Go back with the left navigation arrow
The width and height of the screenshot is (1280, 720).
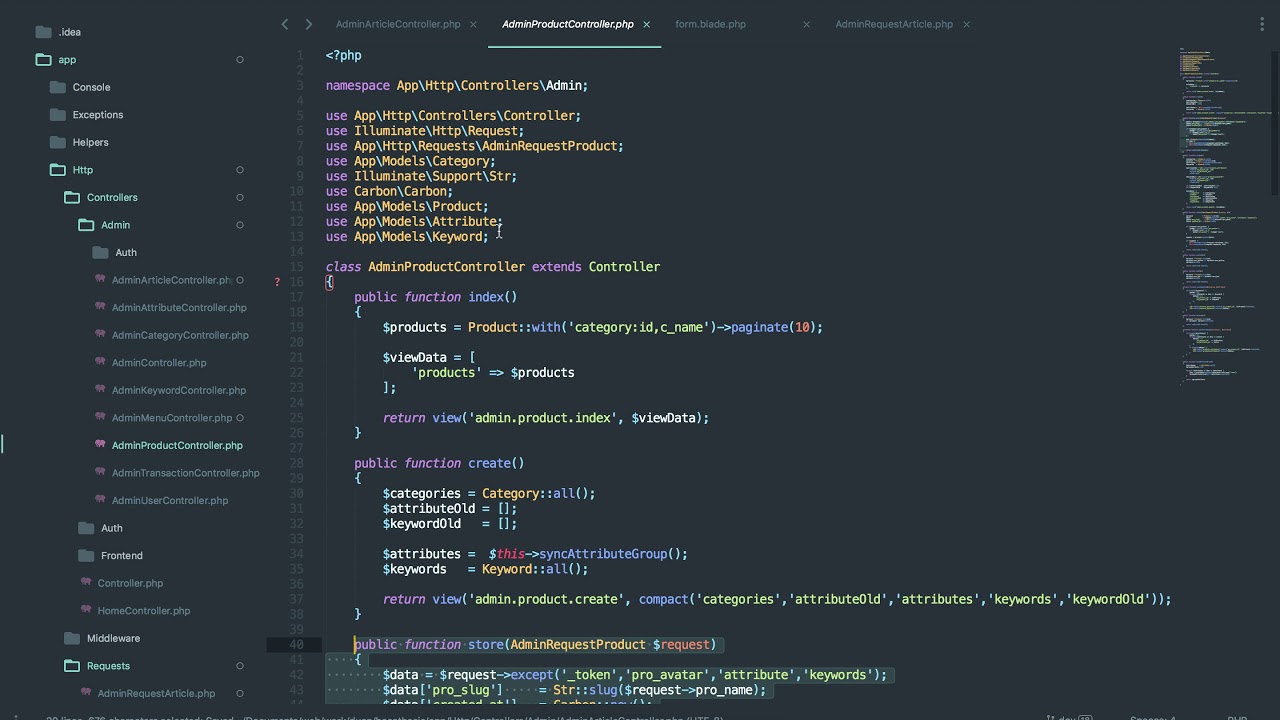285,24
